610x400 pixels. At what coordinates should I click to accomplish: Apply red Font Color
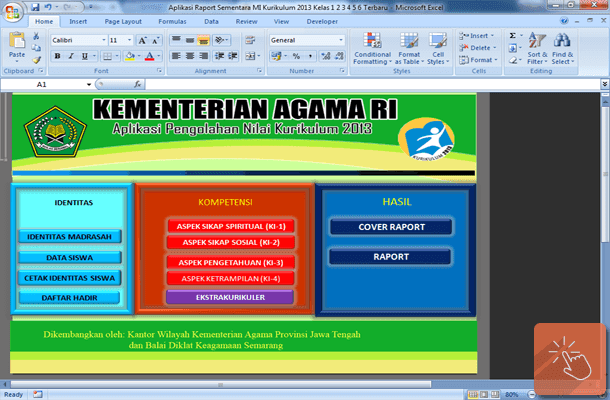(x=149, y=56)
